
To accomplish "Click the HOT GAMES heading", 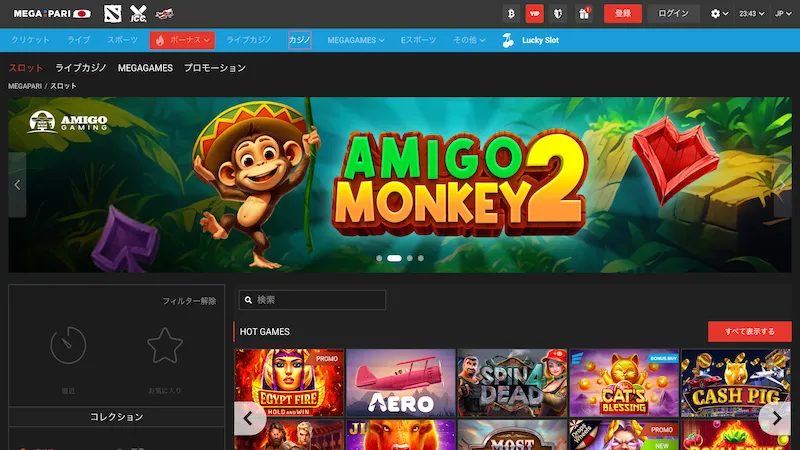I will (x=265, y=332).
